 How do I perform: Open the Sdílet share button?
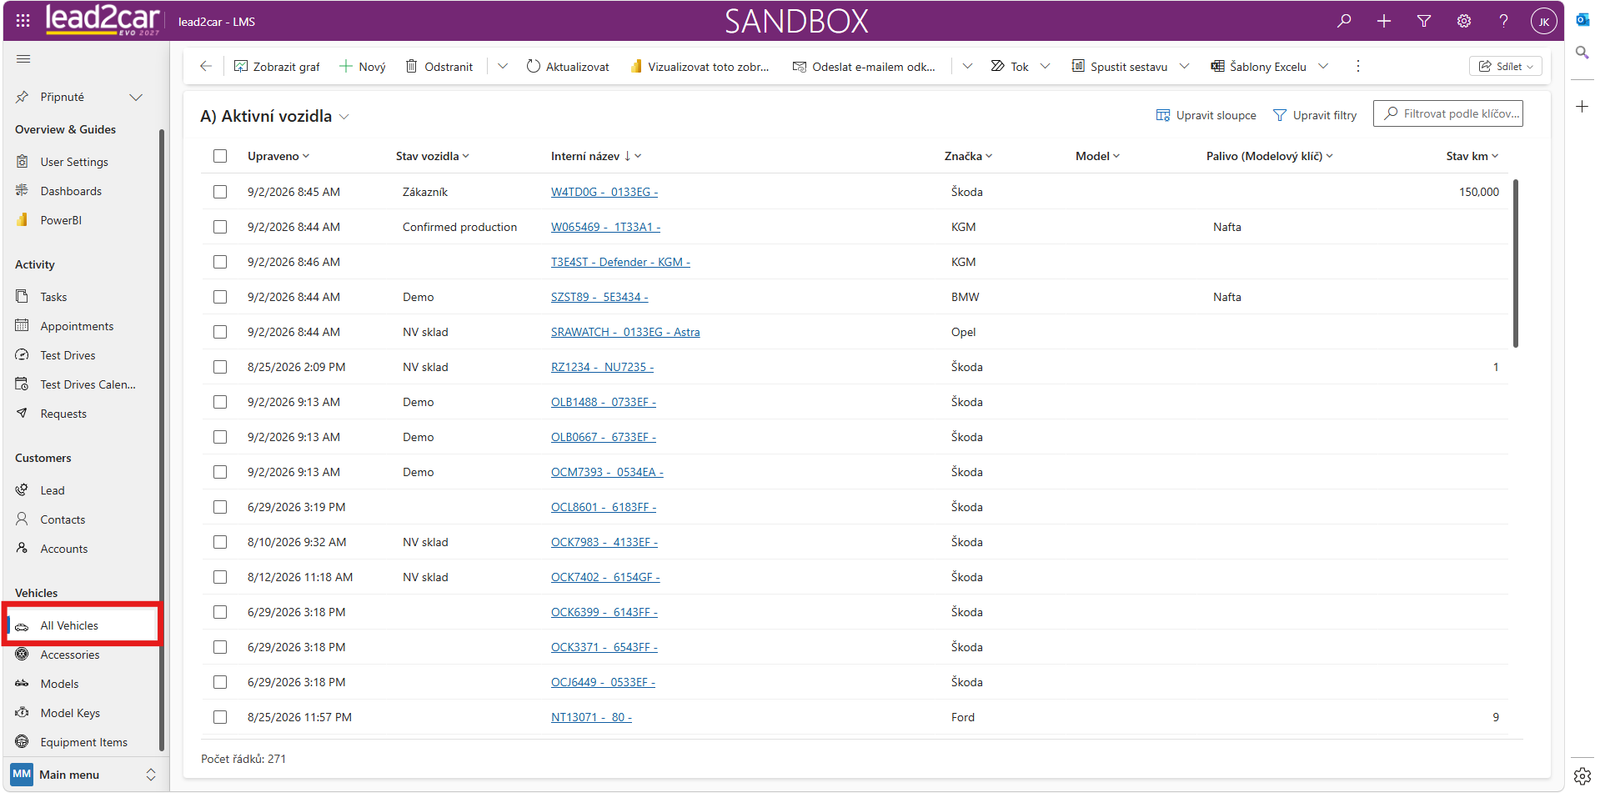(x=1506, y=66)
